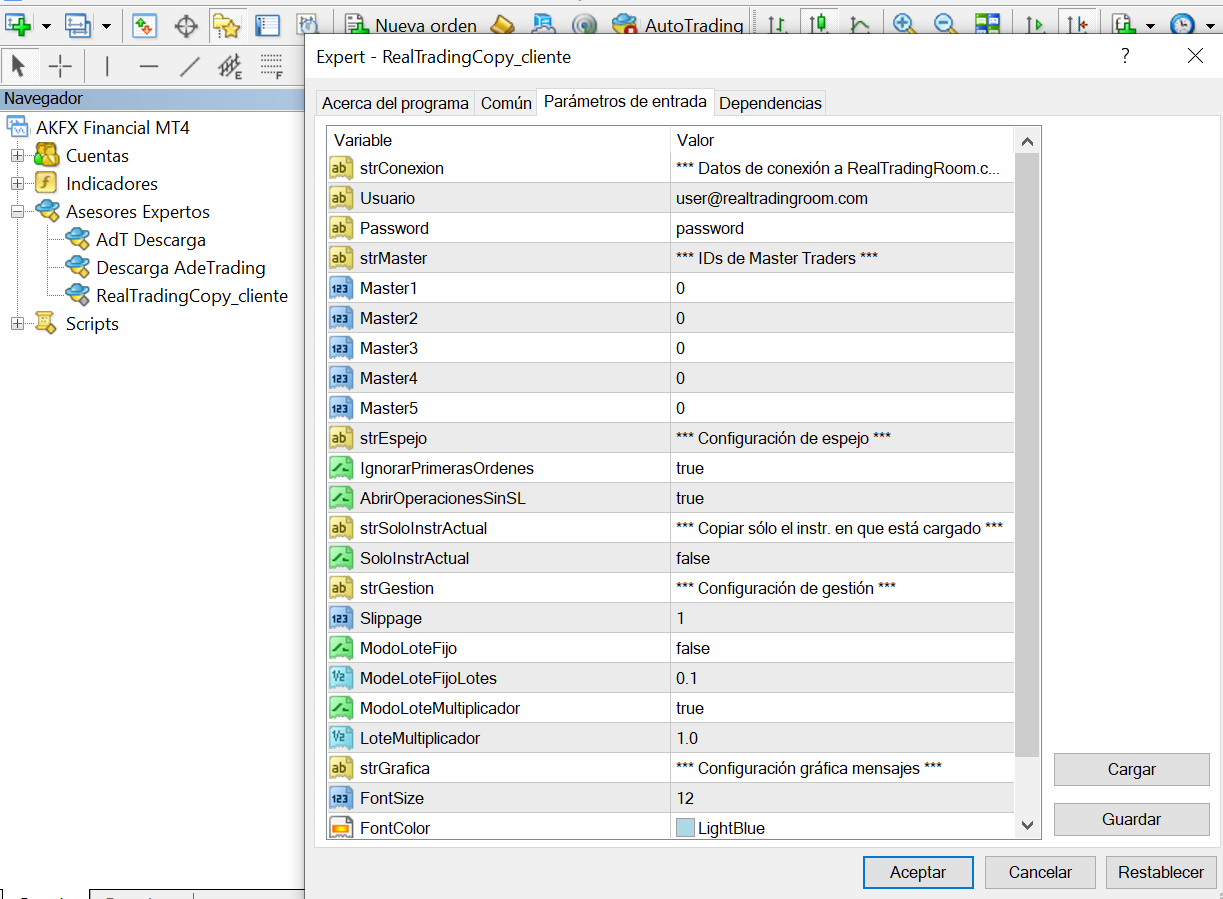Click the Guardar button
Screen dimensions: 1223x899
click(1132, 819)
